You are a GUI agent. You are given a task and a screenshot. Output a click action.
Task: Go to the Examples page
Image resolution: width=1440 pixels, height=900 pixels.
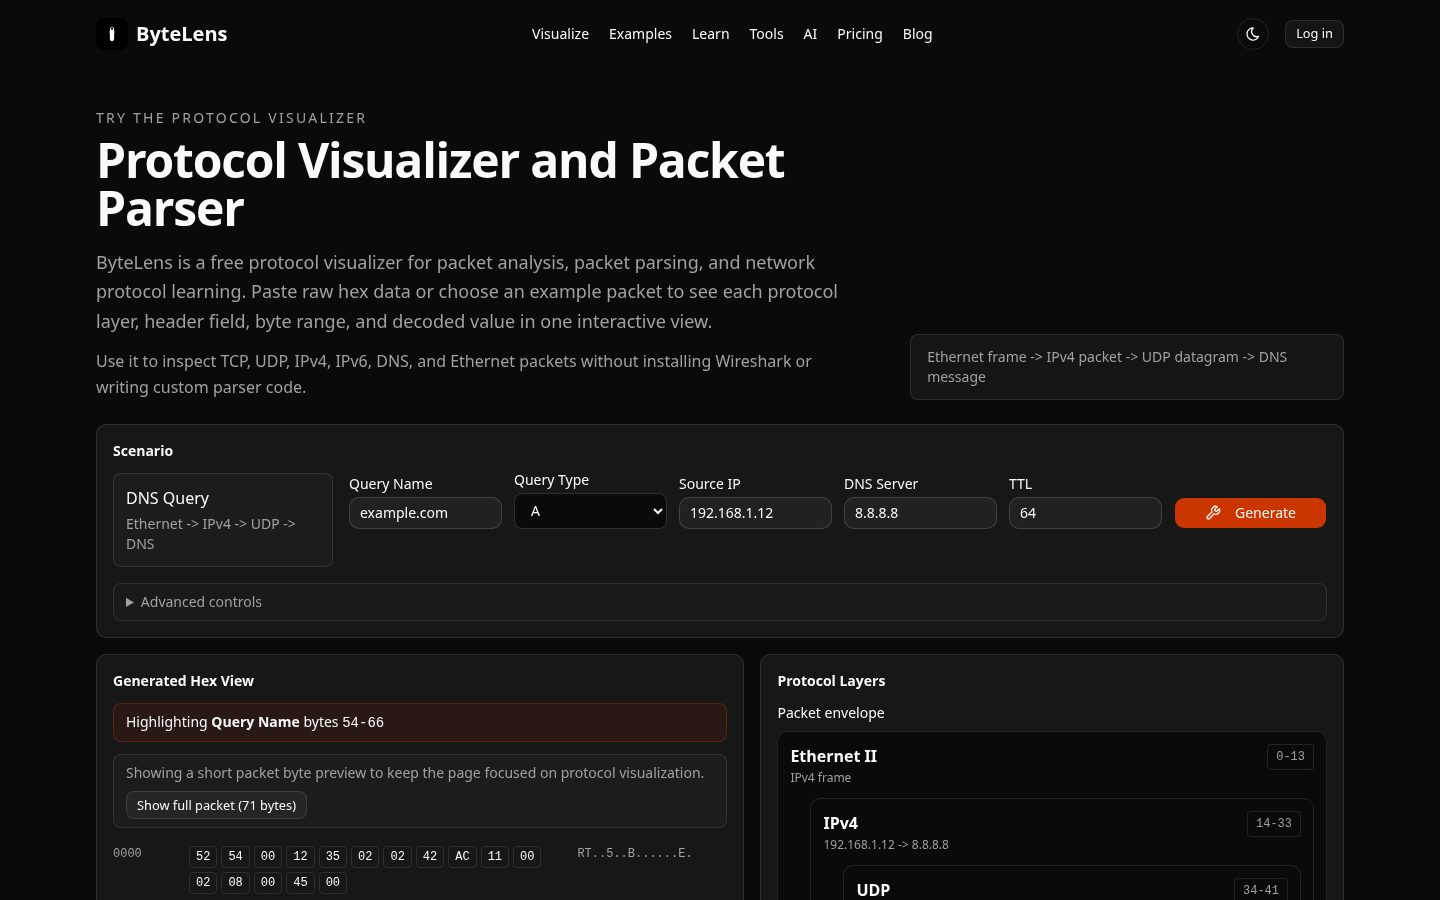(640, 34)
